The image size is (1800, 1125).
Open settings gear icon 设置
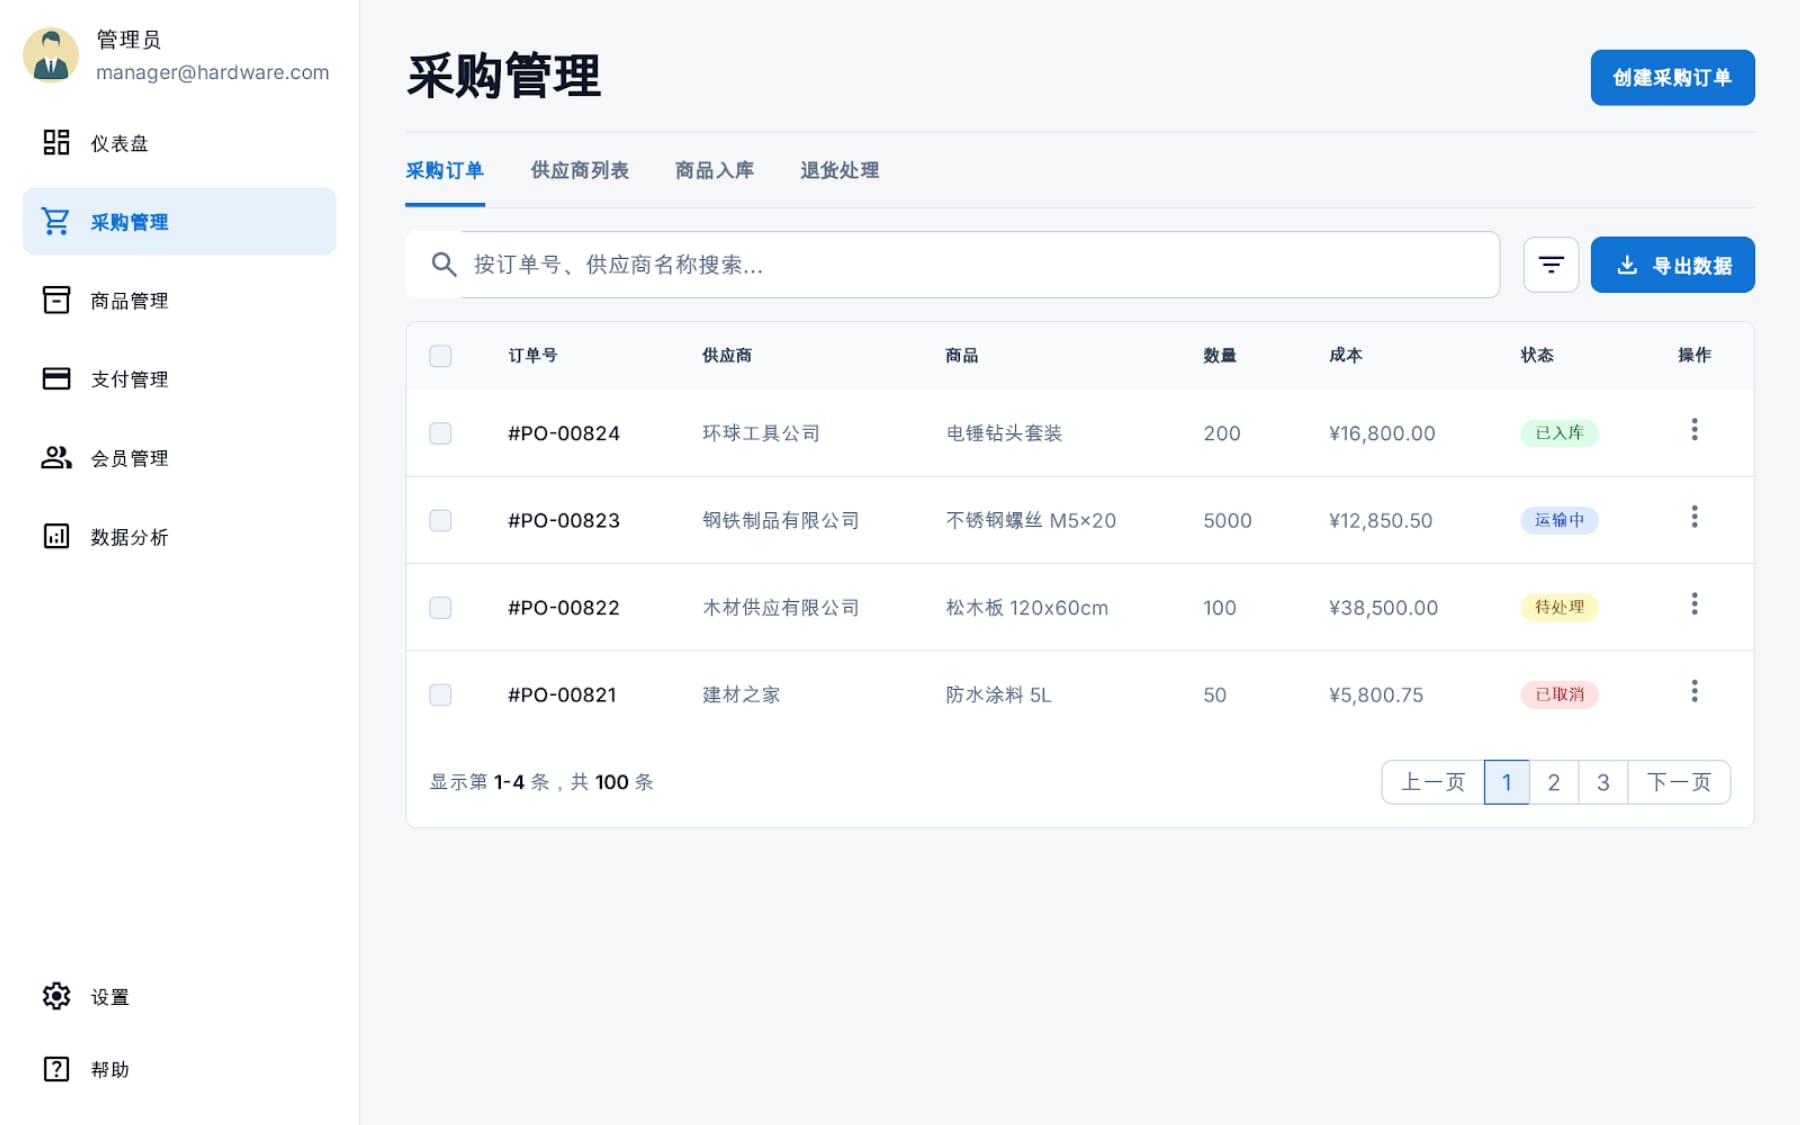56,996
